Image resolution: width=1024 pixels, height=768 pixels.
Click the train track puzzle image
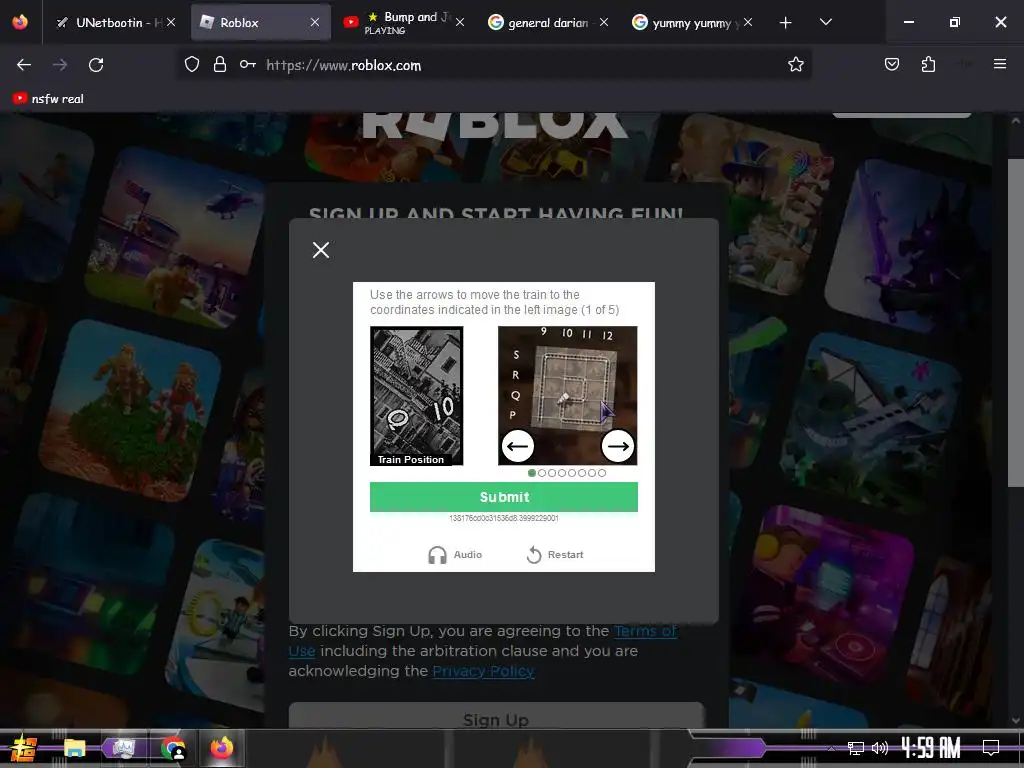568,396
